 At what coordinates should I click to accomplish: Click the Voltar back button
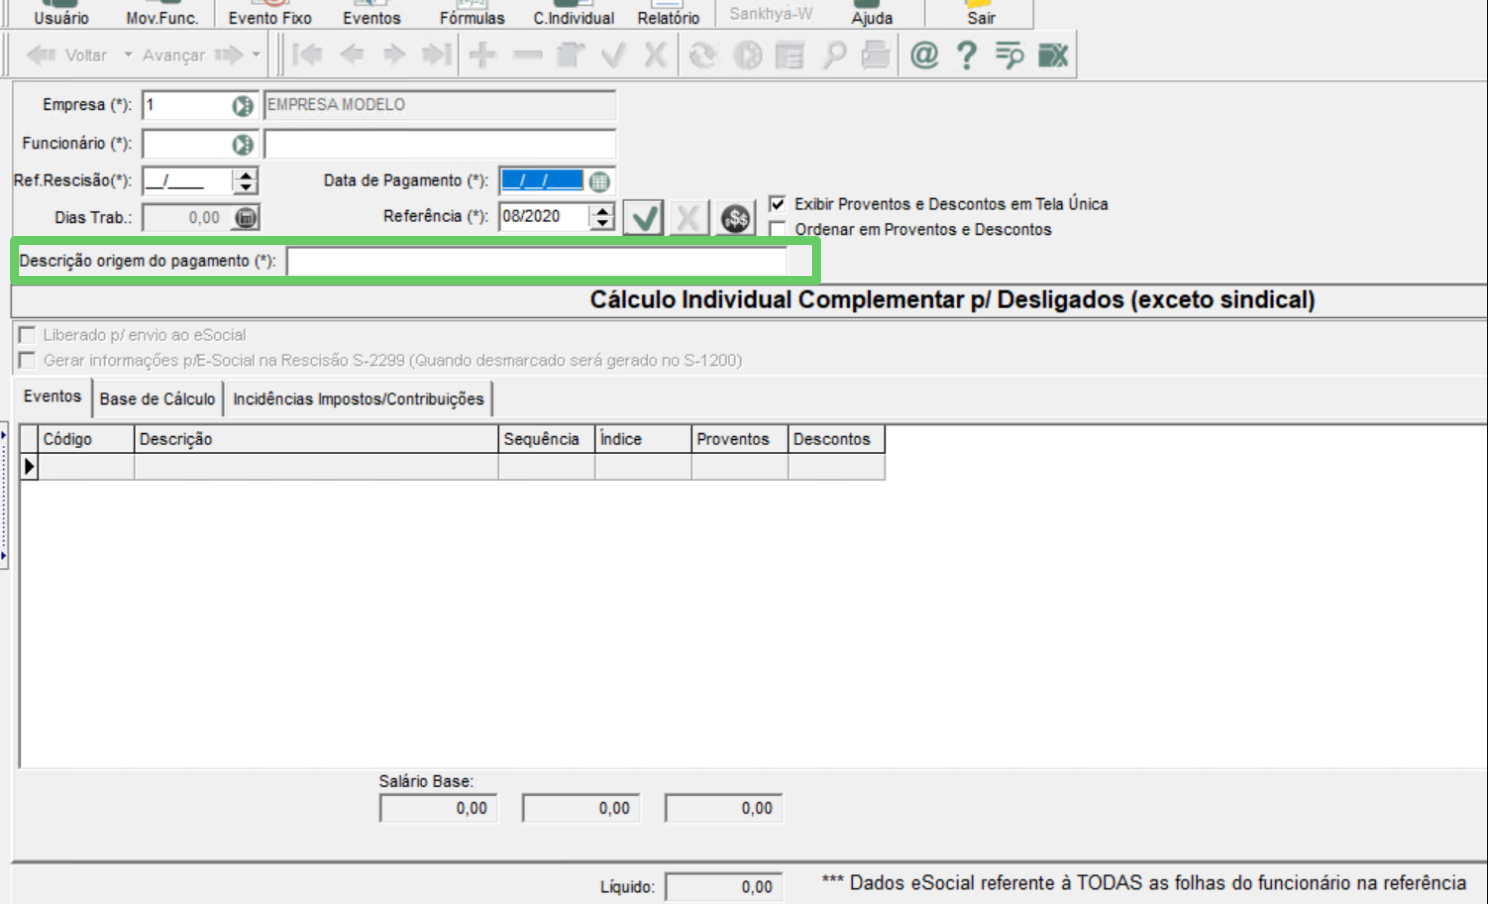[x=67, y=55]
